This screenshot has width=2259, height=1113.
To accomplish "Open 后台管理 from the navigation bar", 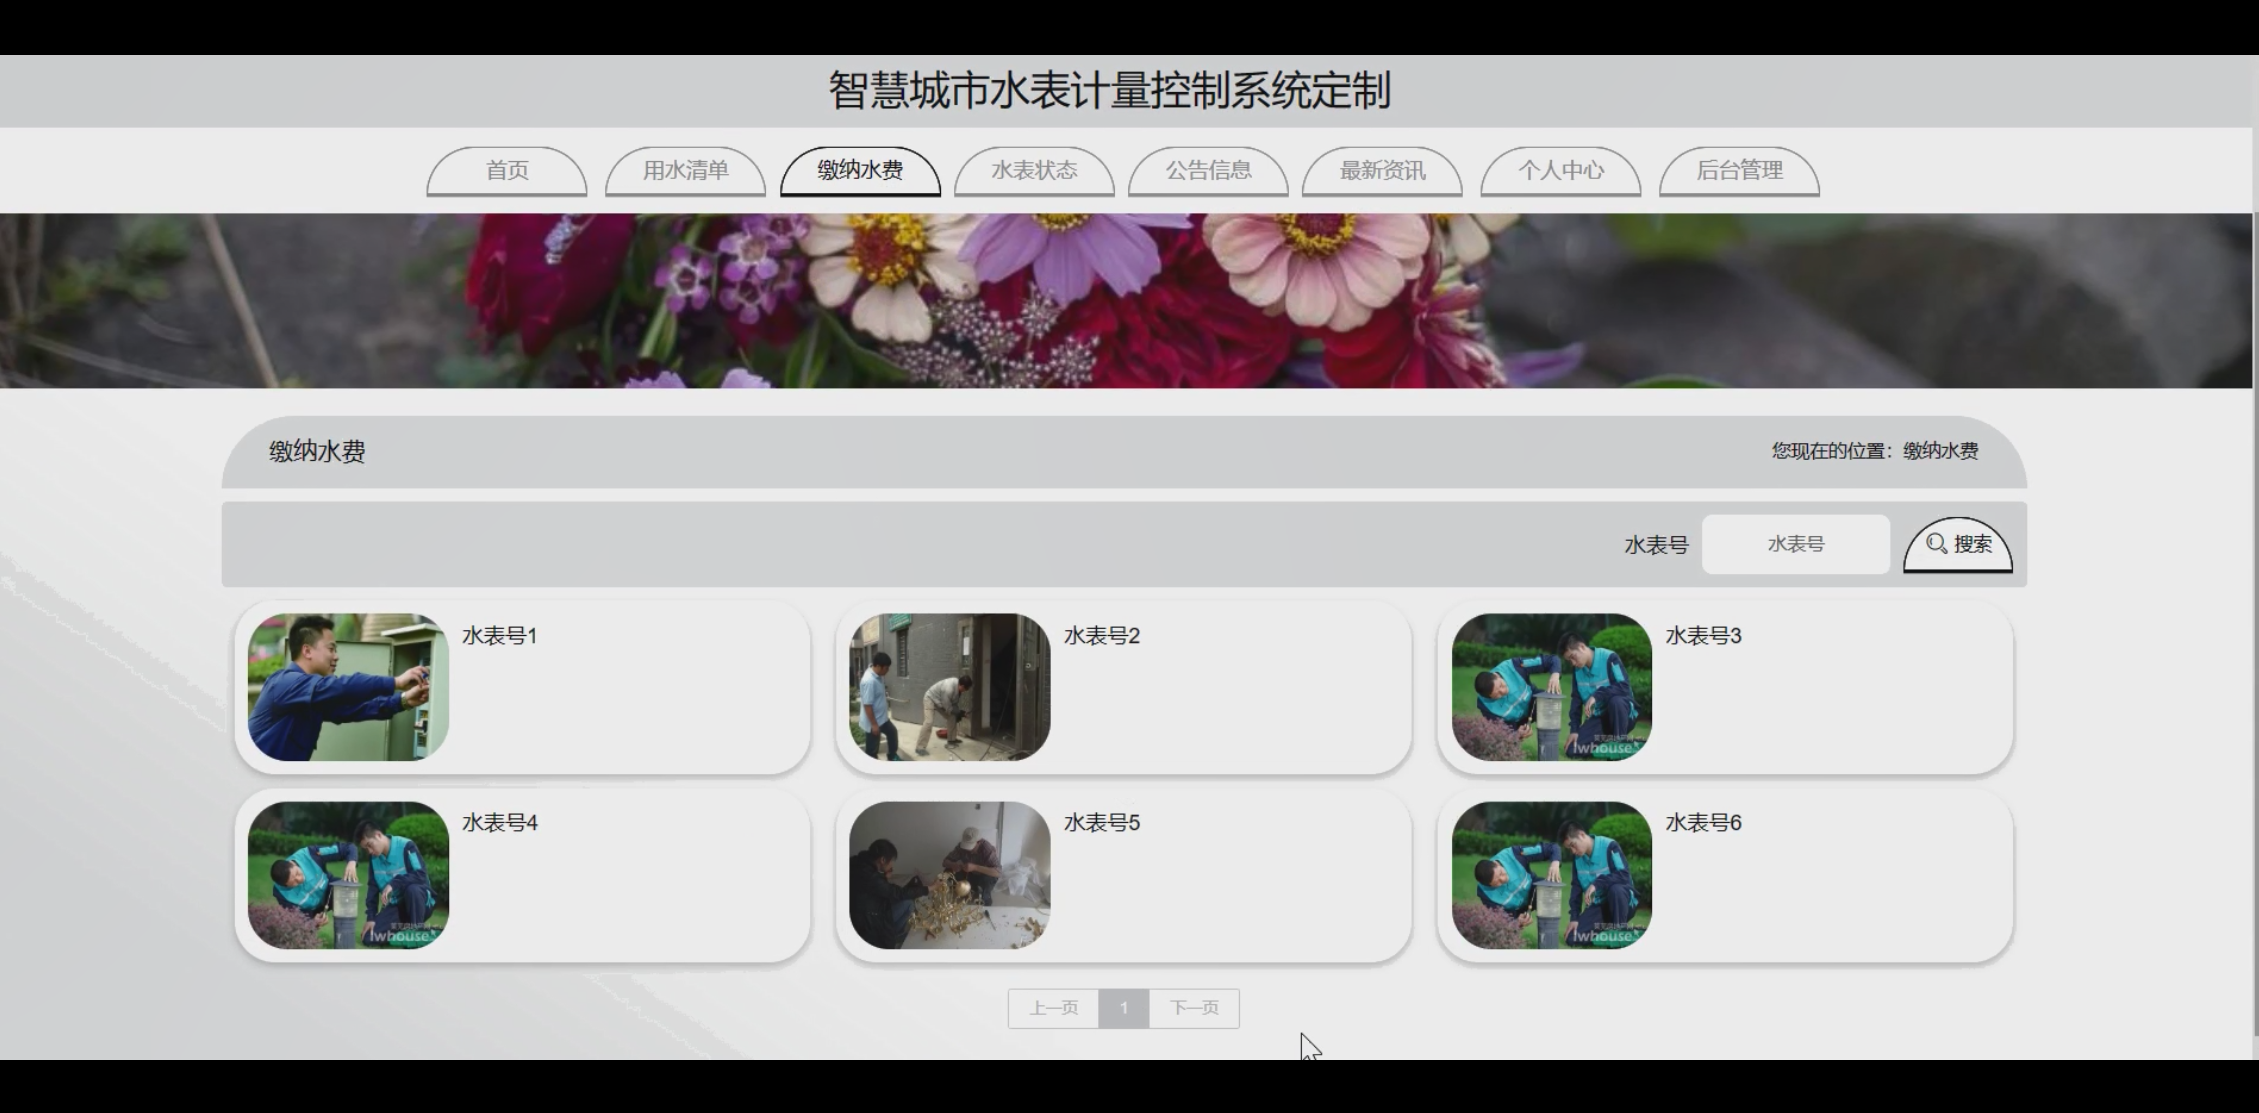I will coord(1739,170).
